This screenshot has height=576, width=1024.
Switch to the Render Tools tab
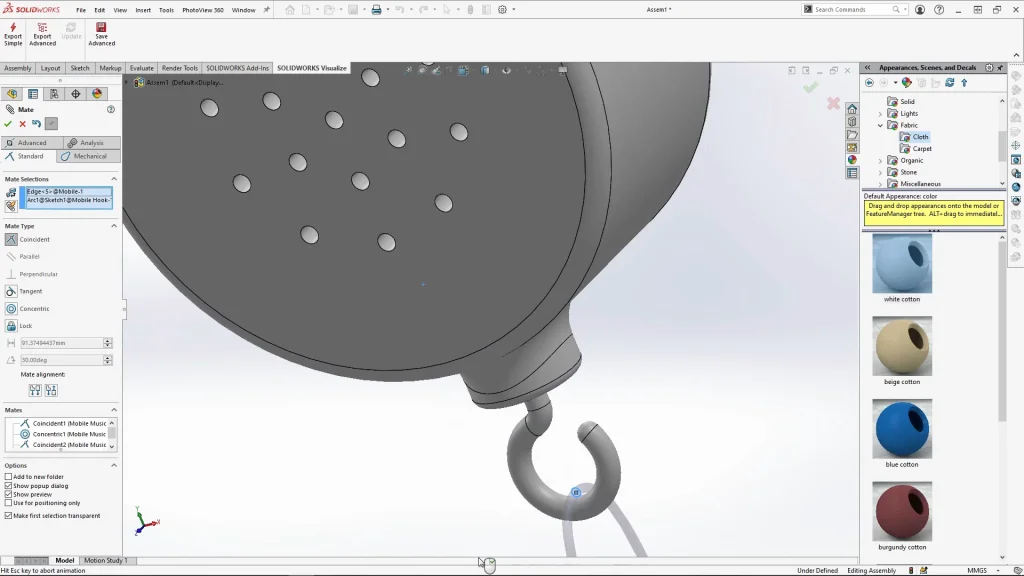tap(179, 68)
